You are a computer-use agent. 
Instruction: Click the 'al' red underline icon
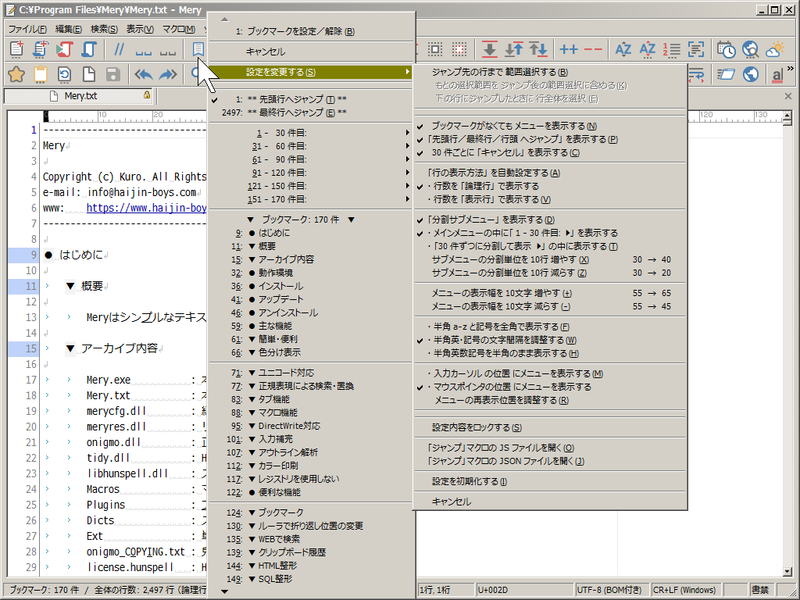tap(777, 75)
